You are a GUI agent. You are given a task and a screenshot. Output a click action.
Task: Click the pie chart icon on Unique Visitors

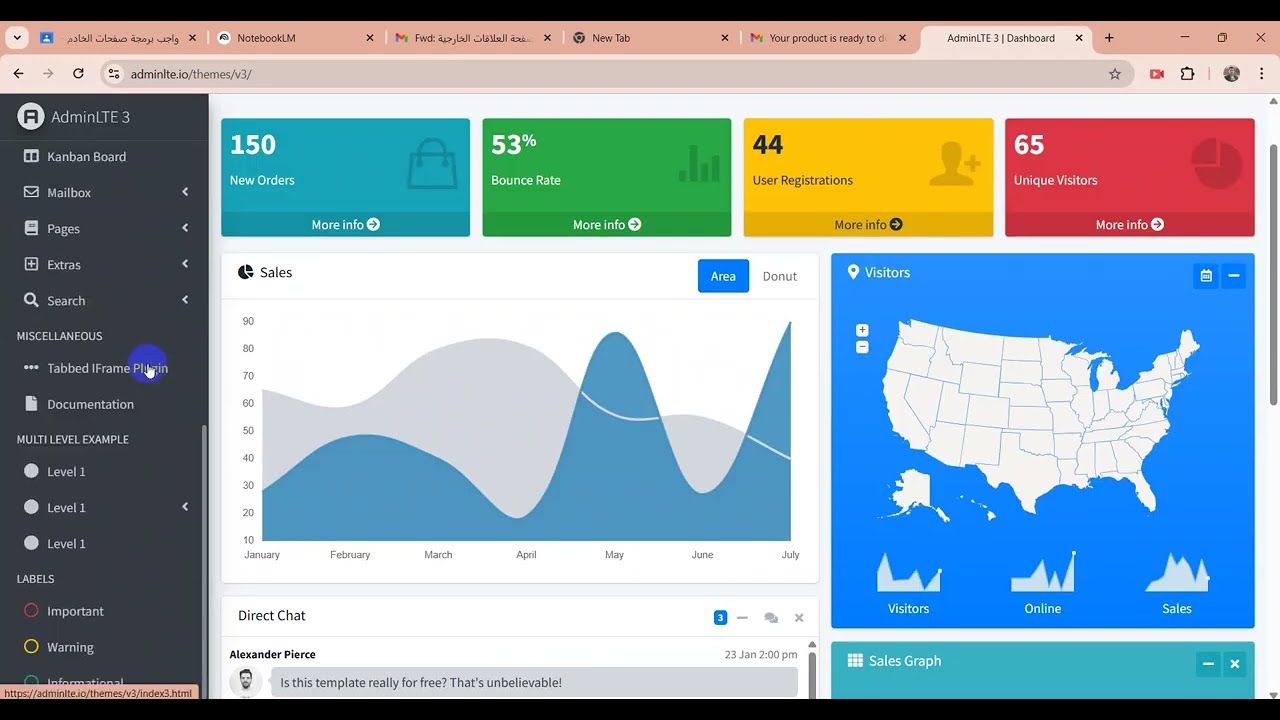(x=1217, y=163)
